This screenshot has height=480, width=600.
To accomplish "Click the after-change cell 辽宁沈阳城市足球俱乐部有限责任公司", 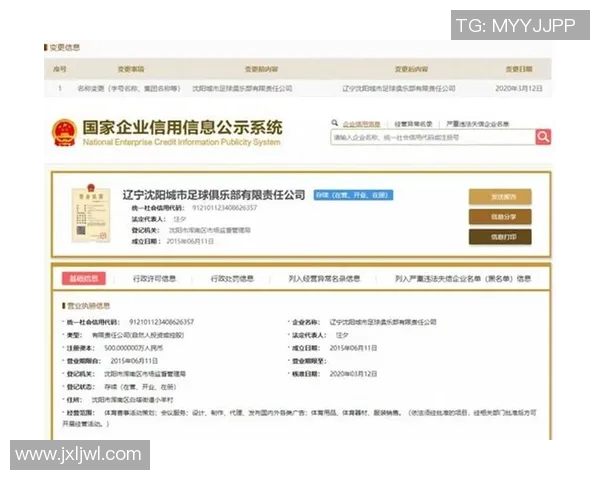I will click(x=399, y=88).
